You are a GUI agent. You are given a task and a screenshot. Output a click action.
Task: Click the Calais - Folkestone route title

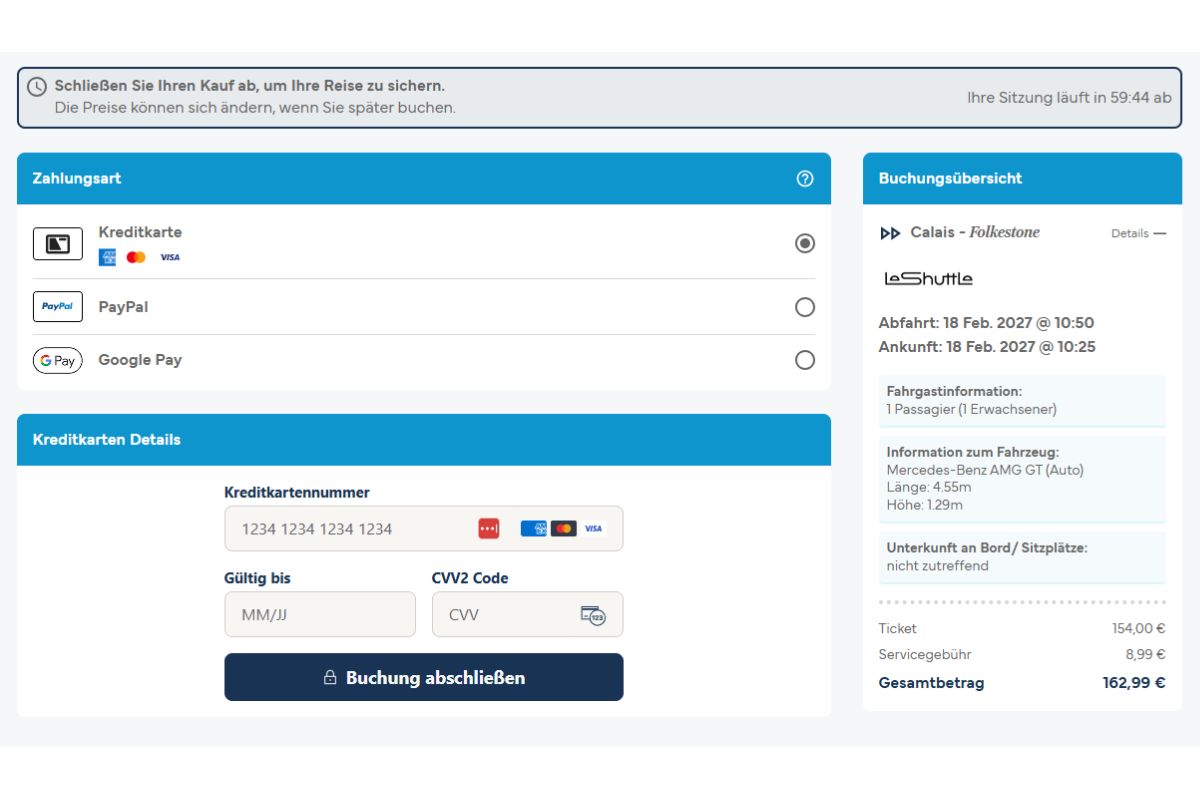(975, 232)
